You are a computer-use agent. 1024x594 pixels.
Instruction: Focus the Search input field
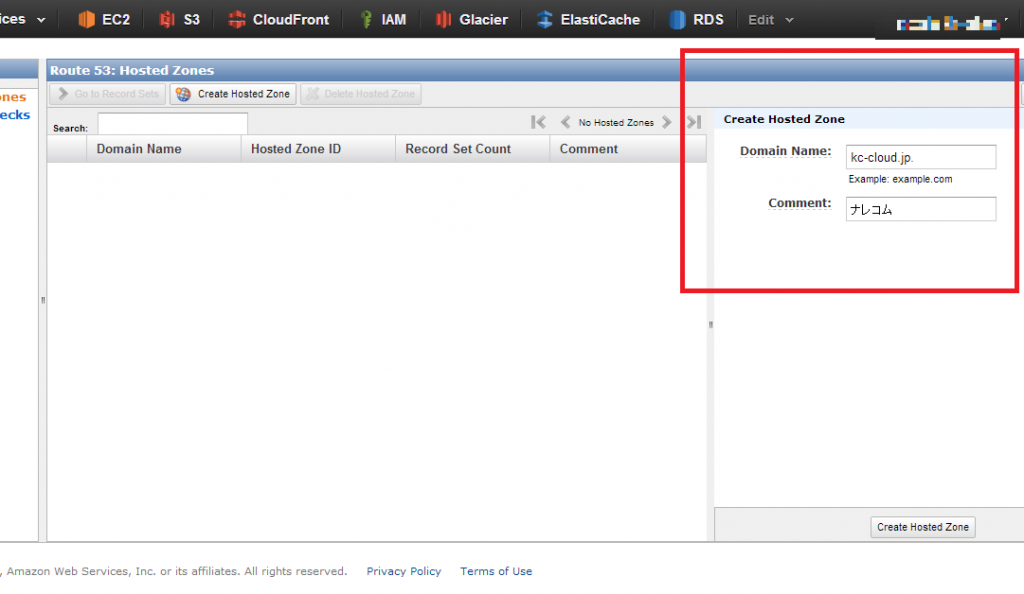coord(172,123)
